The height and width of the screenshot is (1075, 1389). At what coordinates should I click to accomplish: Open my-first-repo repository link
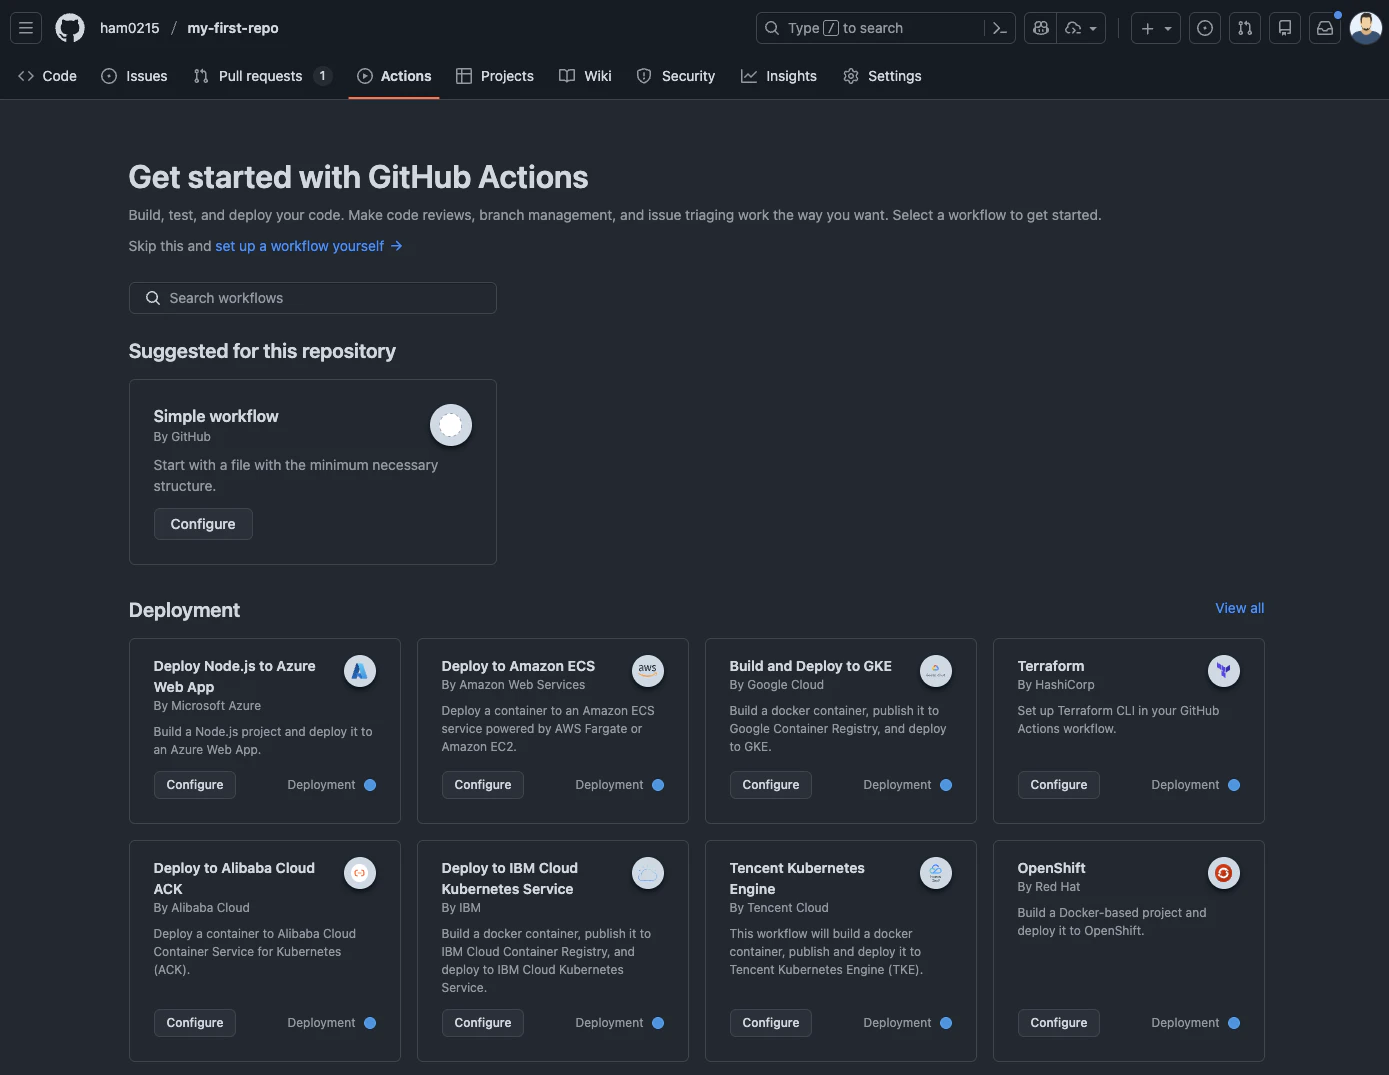click(x=233, y=28)
